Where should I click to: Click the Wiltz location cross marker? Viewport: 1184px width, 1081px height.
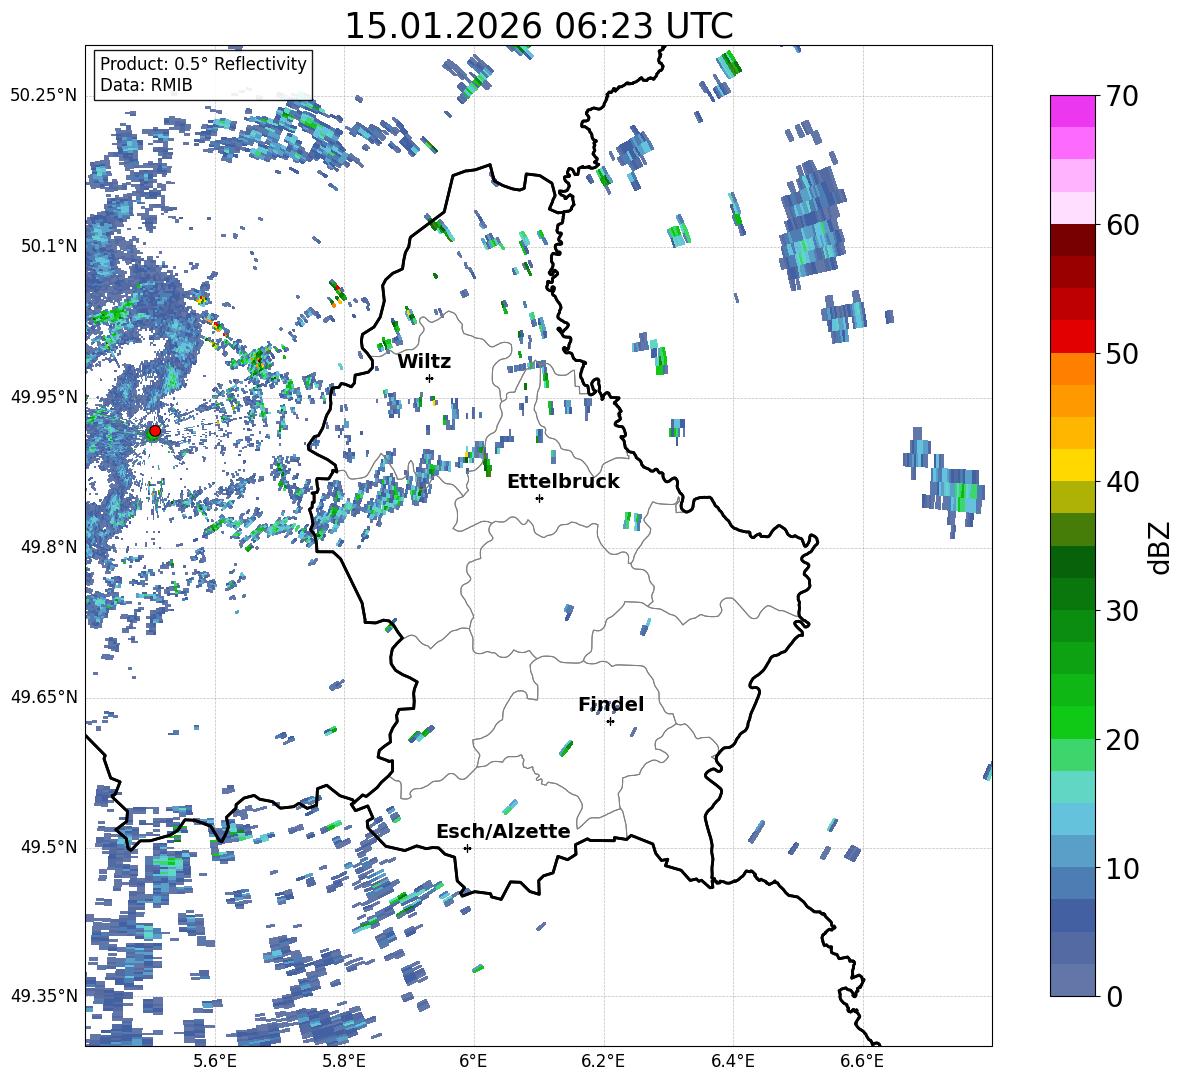430,378
